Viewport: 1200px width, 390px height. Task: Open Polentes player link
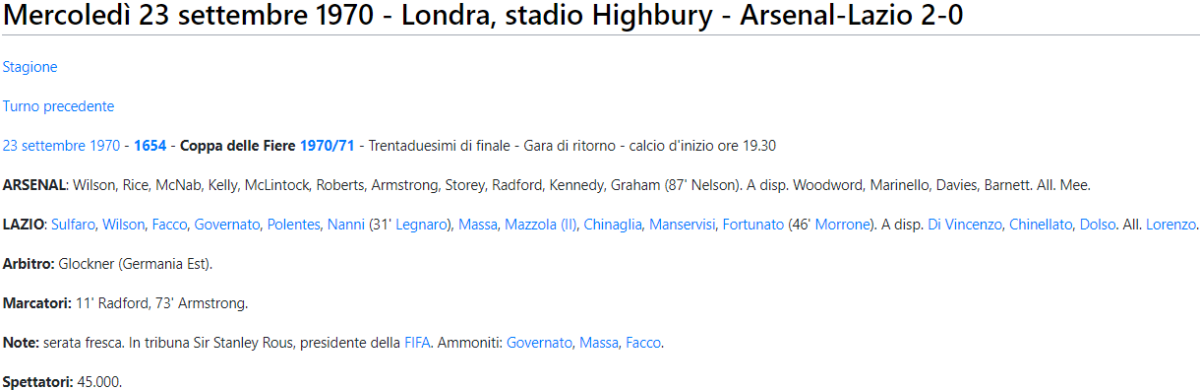(x=294, y=224)
